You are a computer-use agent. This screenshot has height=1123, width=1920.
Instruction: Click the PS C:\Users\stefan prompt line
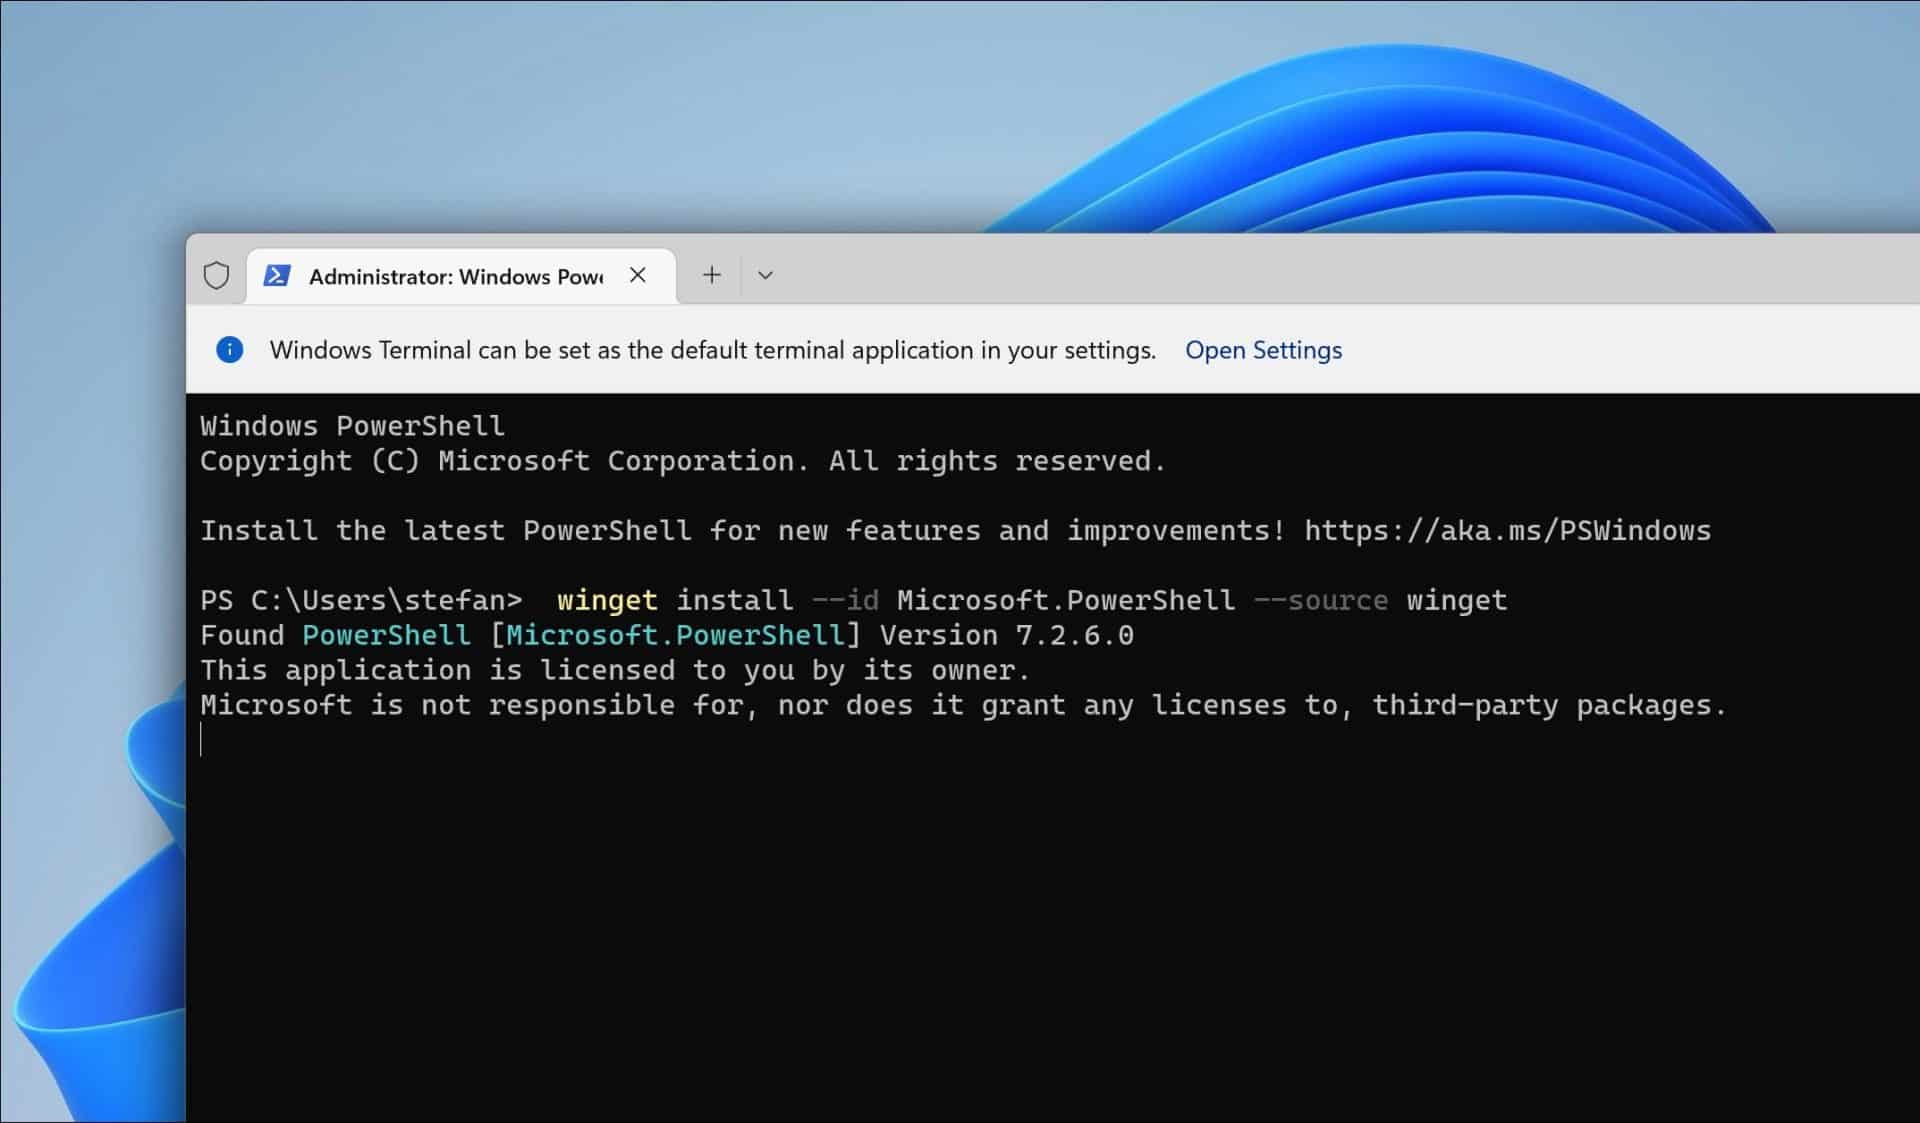360,600
